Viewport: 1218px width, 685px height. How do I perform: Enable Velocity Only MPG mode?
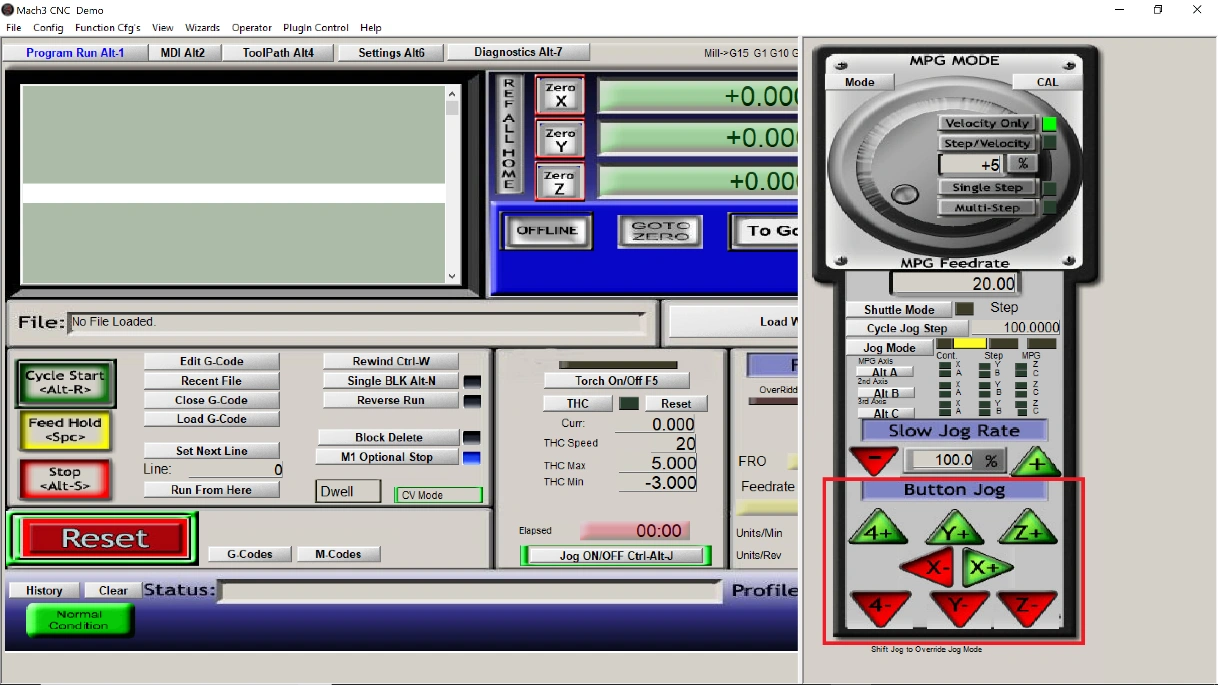coord(987,123)
